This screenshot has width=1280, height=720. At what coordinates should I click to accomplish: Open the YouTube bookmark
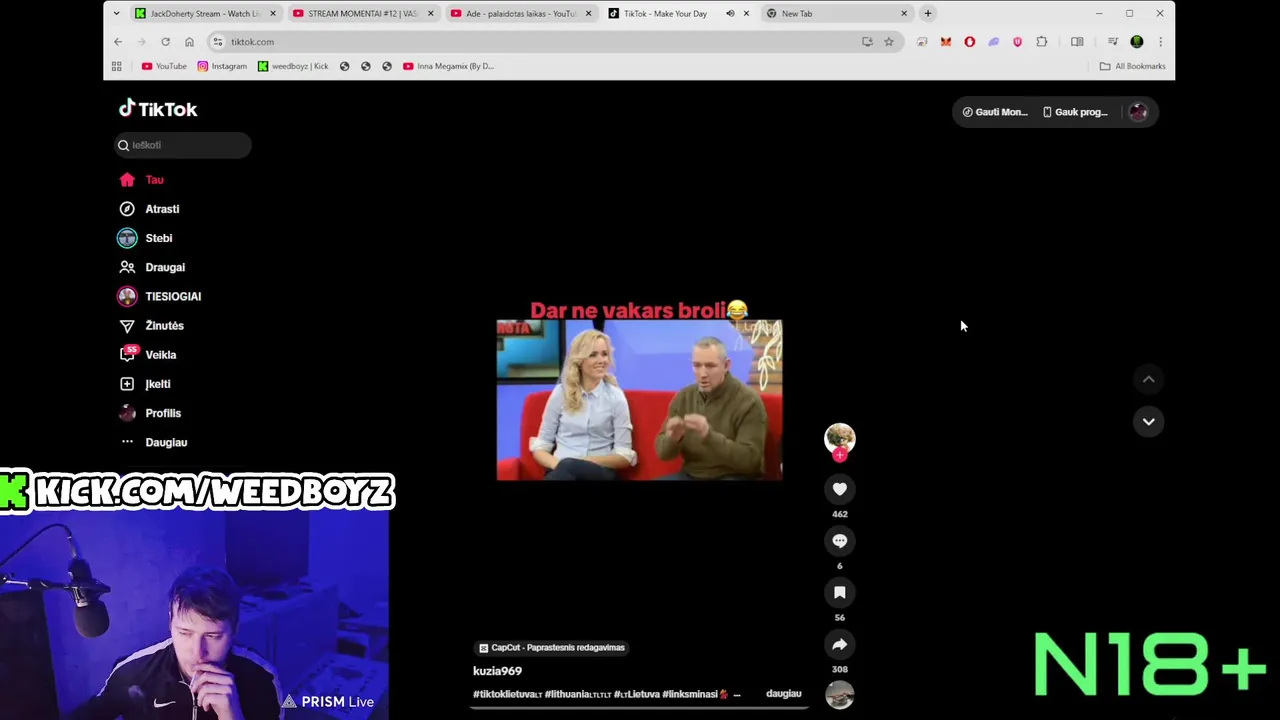pyautogui.click(x=164, y=66)
